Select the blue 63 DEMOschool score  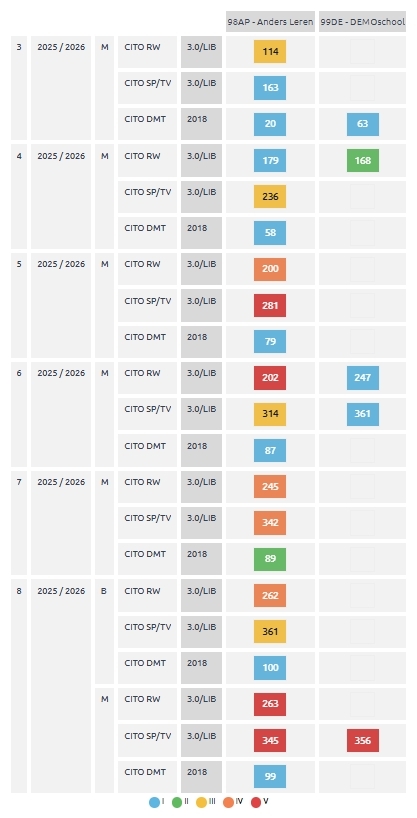(363, 124)
